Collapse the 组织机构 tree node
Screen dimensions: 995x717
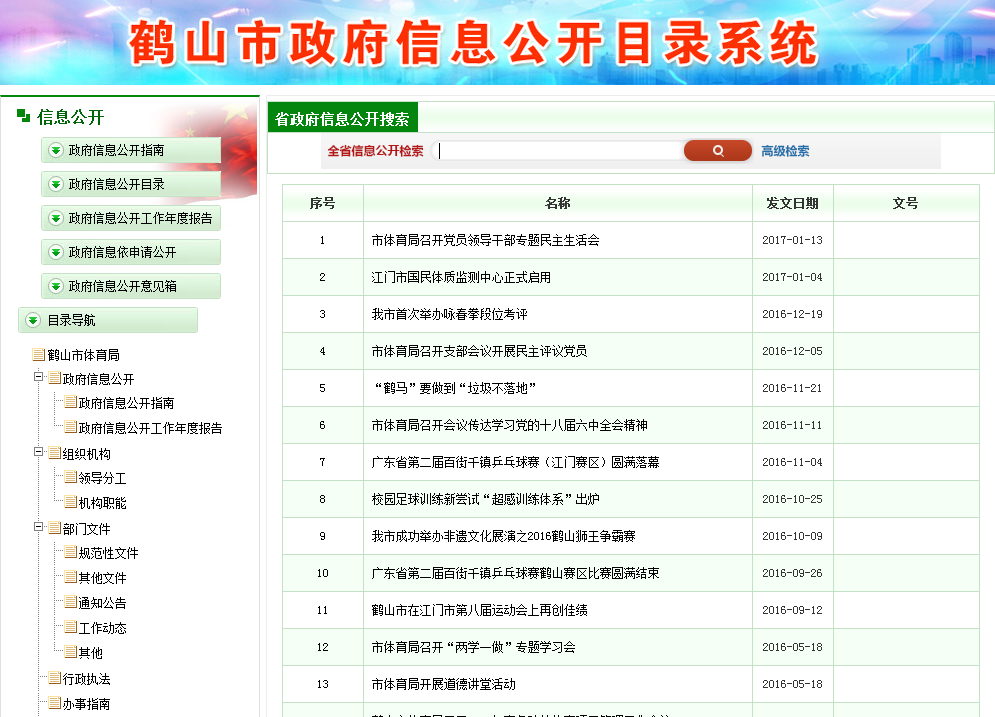(39, 453)
